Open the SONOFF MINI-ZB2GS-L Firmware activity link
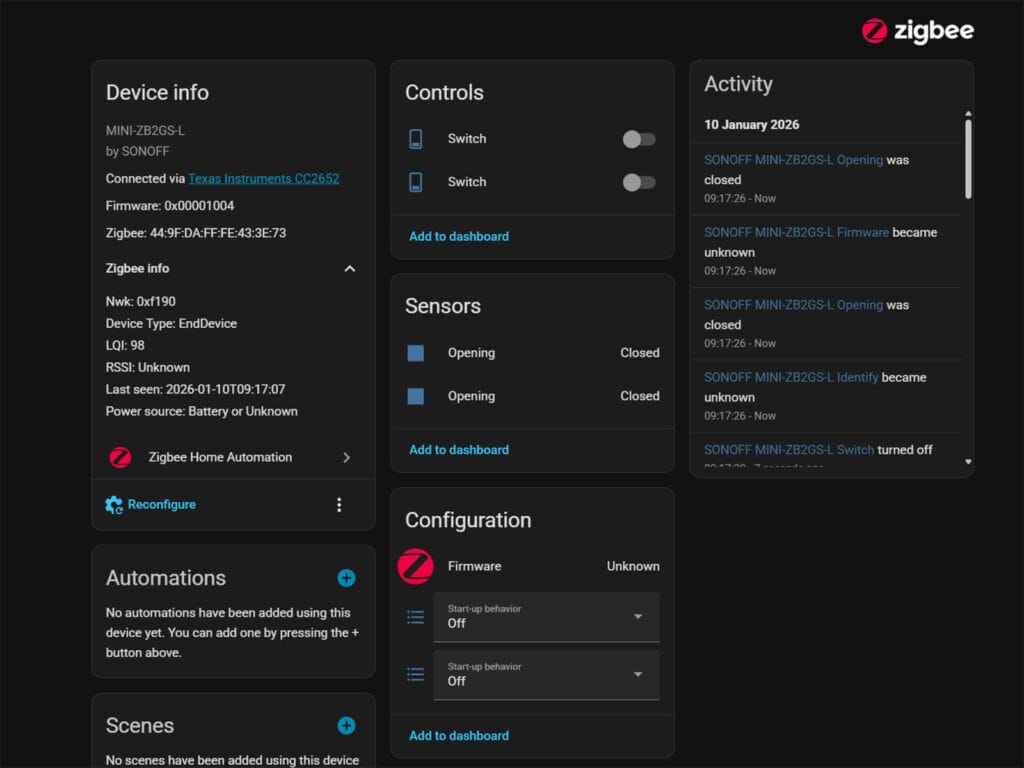1024x768 pixels. click(796, 232)
